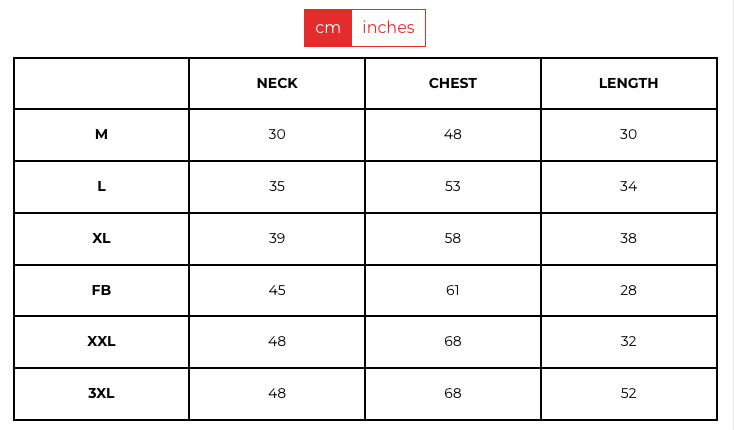Click the LENGTH column header
Screen dimensions: 734x430
[628, 83]
